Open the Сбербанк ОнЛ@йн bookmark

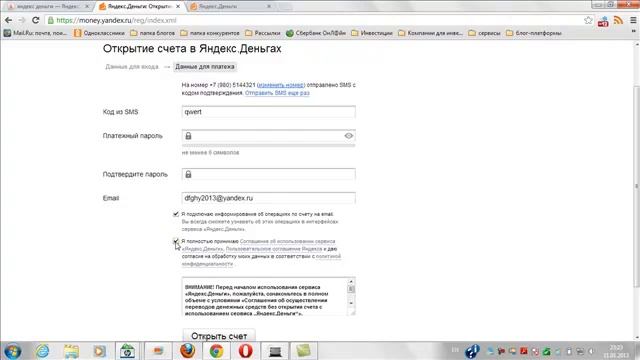316,33
